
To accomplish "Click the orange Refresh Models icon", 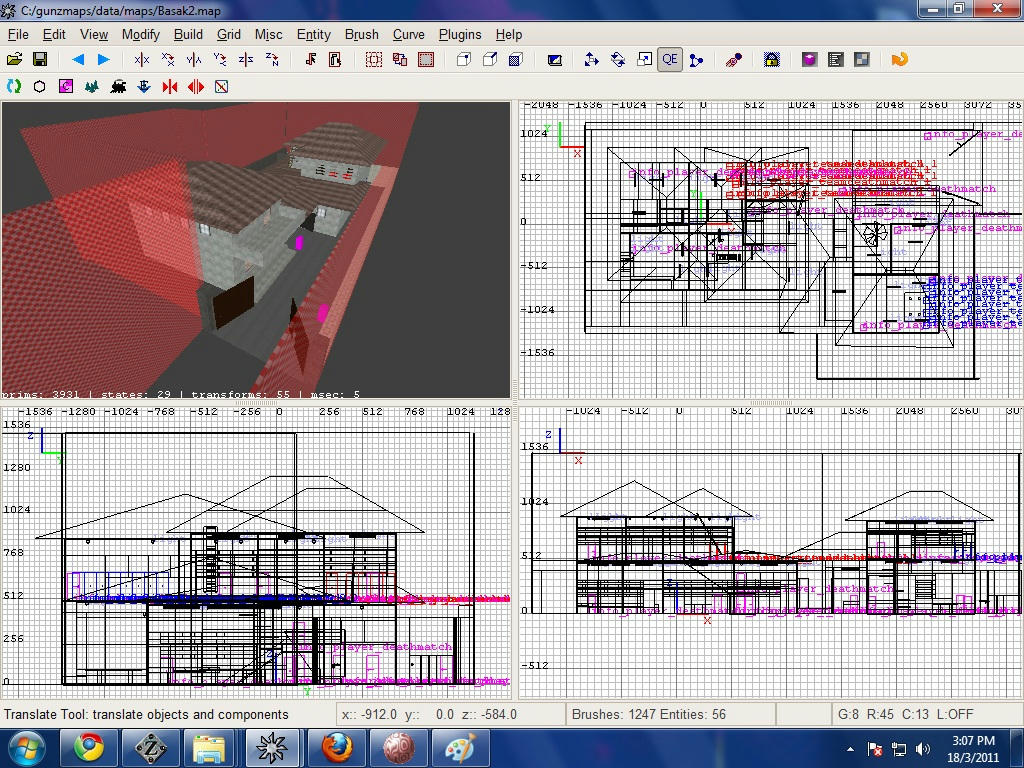I will 899,60.
